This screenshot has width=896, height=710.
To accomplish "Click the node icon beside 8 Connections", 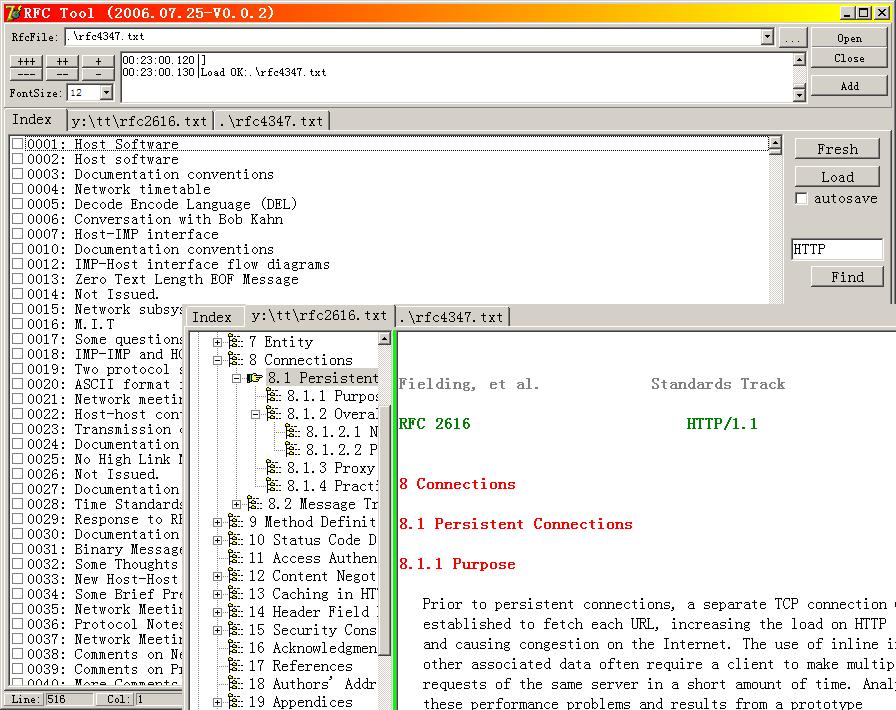I will (235, 360).
